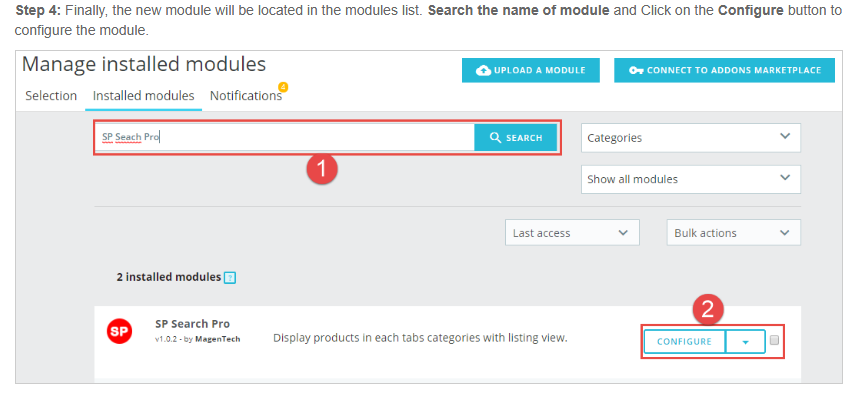The height and width of the screenshot is (404, 854).
Task: Click the magnifier icon in Search button
Action: point(494,138)
